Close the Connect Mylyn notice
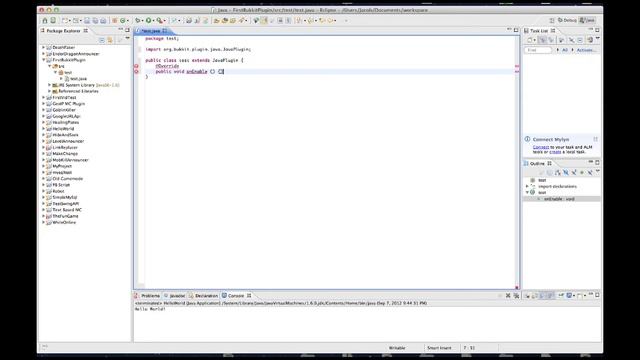Image resolution: width=640 pixels, height=360 pixels. coord(596,139)
